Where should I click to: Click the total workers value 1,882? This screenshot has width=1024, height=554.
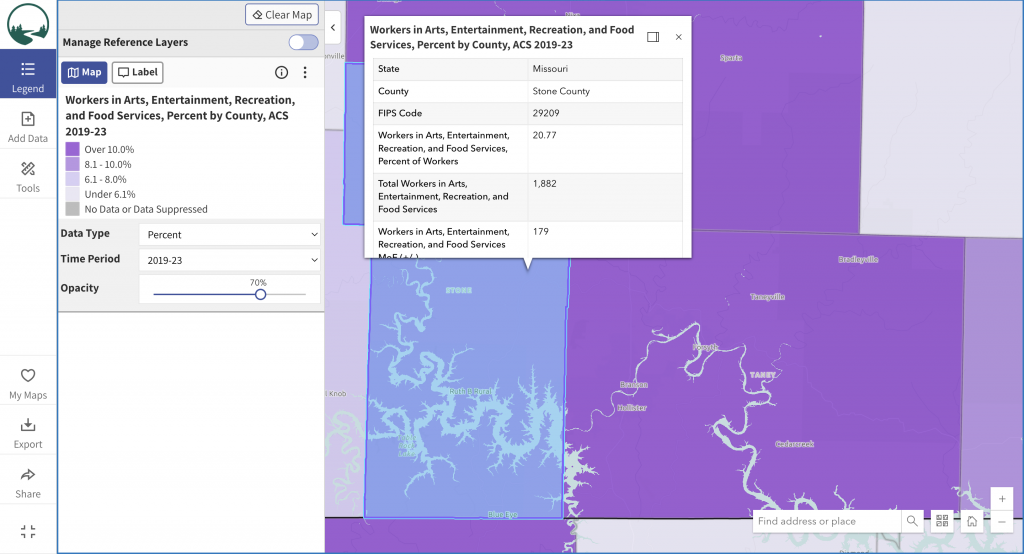point(545,184)
